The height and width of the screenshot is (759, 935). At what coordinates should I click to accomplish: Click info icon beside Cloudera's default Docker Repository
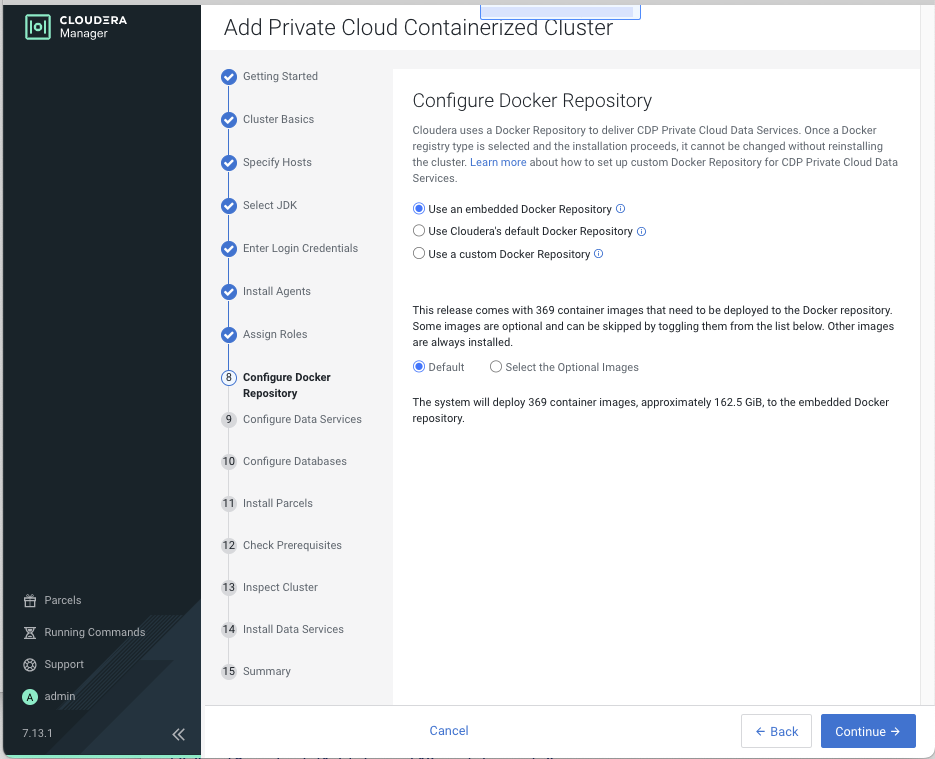tap(642, 231)
